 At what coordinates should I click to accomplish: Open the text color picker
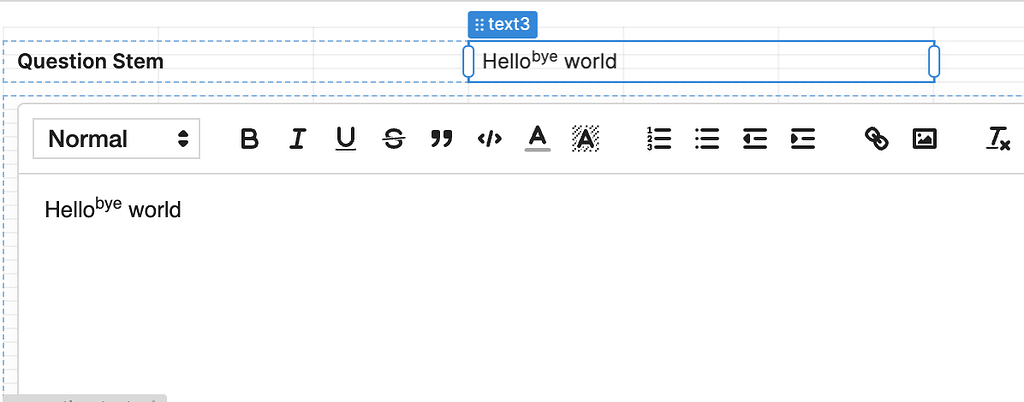[537, 138]
